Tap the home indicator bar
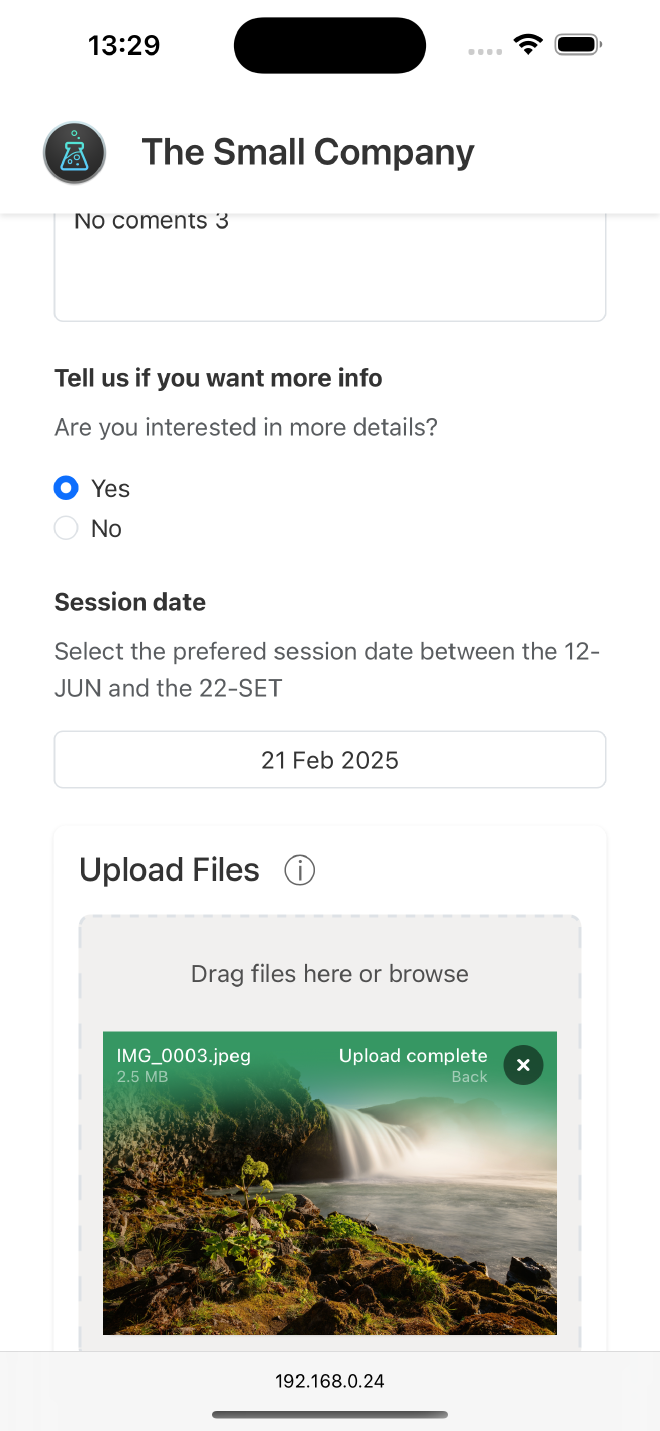Screen dimensions: 660x1431 click(x=330, y=1414)
